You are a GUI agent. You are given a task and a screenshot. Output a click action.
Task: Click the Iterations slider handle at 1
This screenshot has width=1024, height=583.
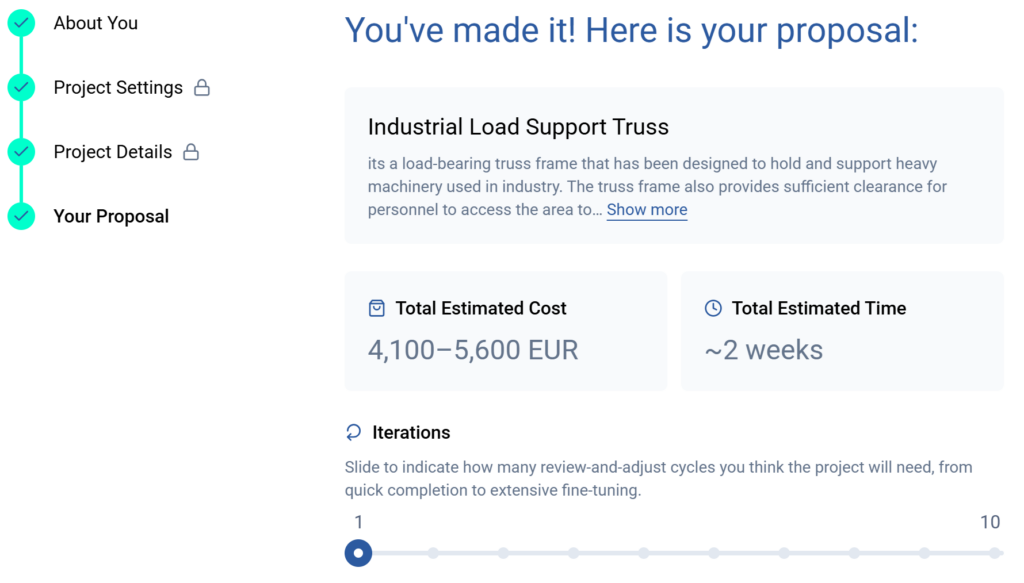[x=358, y=553]
